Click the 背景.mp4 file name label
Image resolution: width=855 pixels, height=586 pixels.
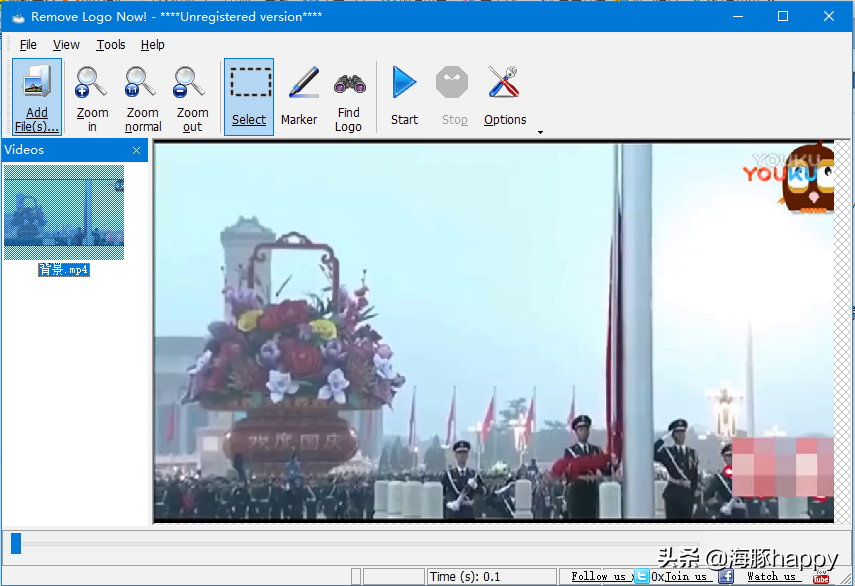tap(63, 270)
